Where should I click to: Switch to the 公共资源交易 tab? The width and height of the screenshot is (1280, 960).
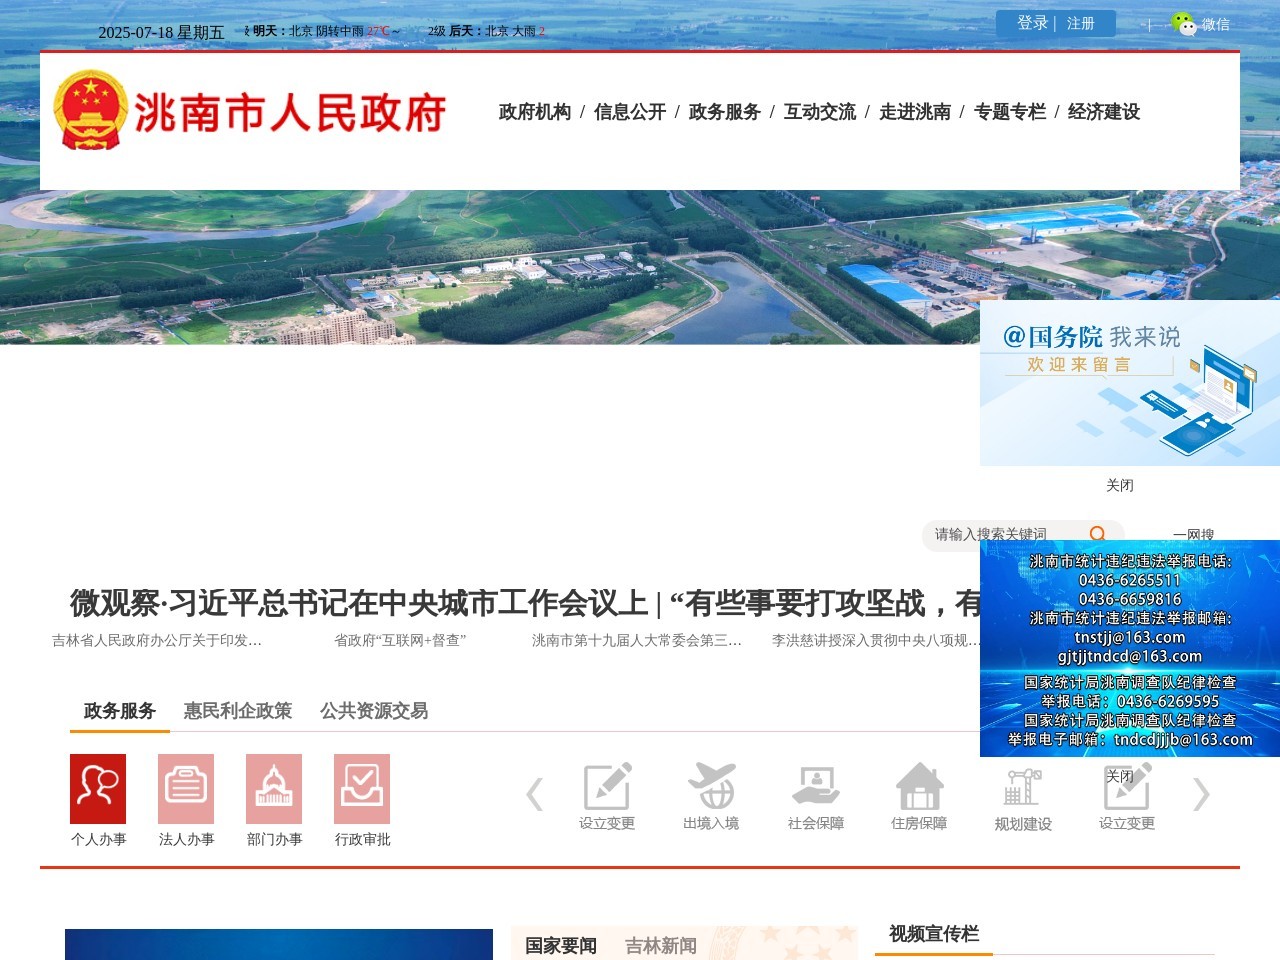click(x=374, y=711)
